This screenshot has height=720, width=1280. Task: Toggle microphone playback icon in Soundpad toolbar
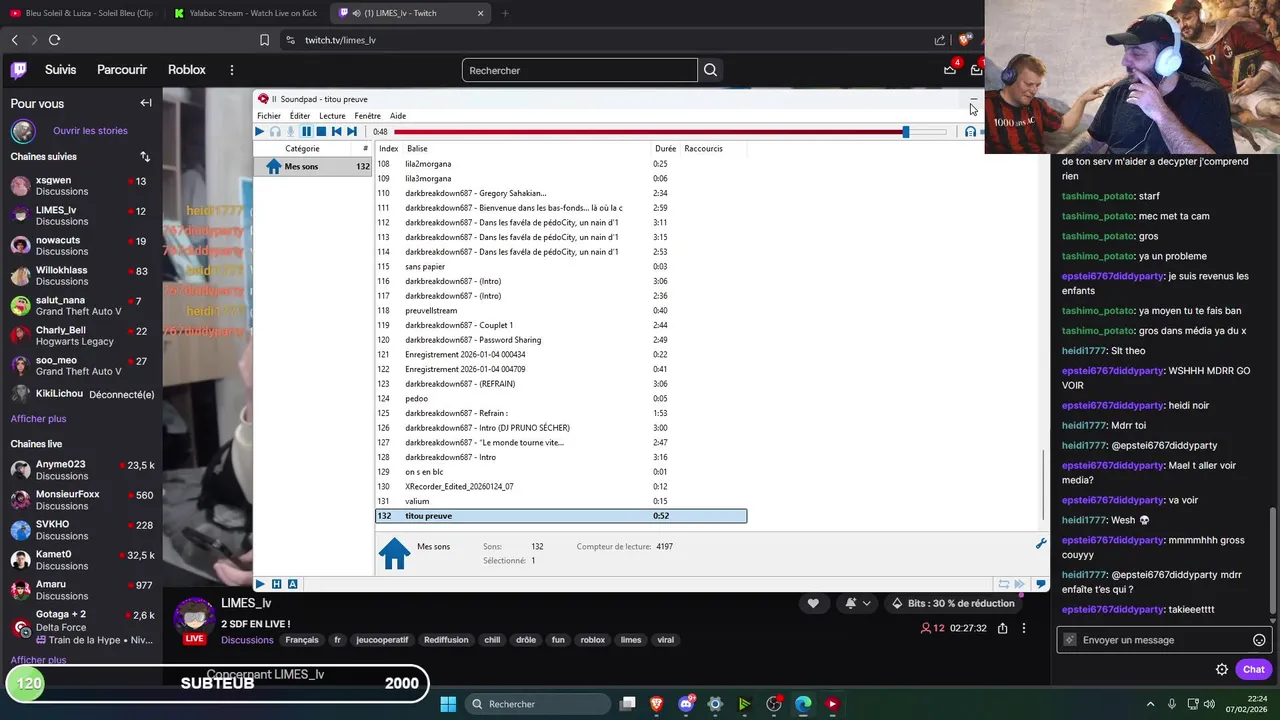point(291,132)
